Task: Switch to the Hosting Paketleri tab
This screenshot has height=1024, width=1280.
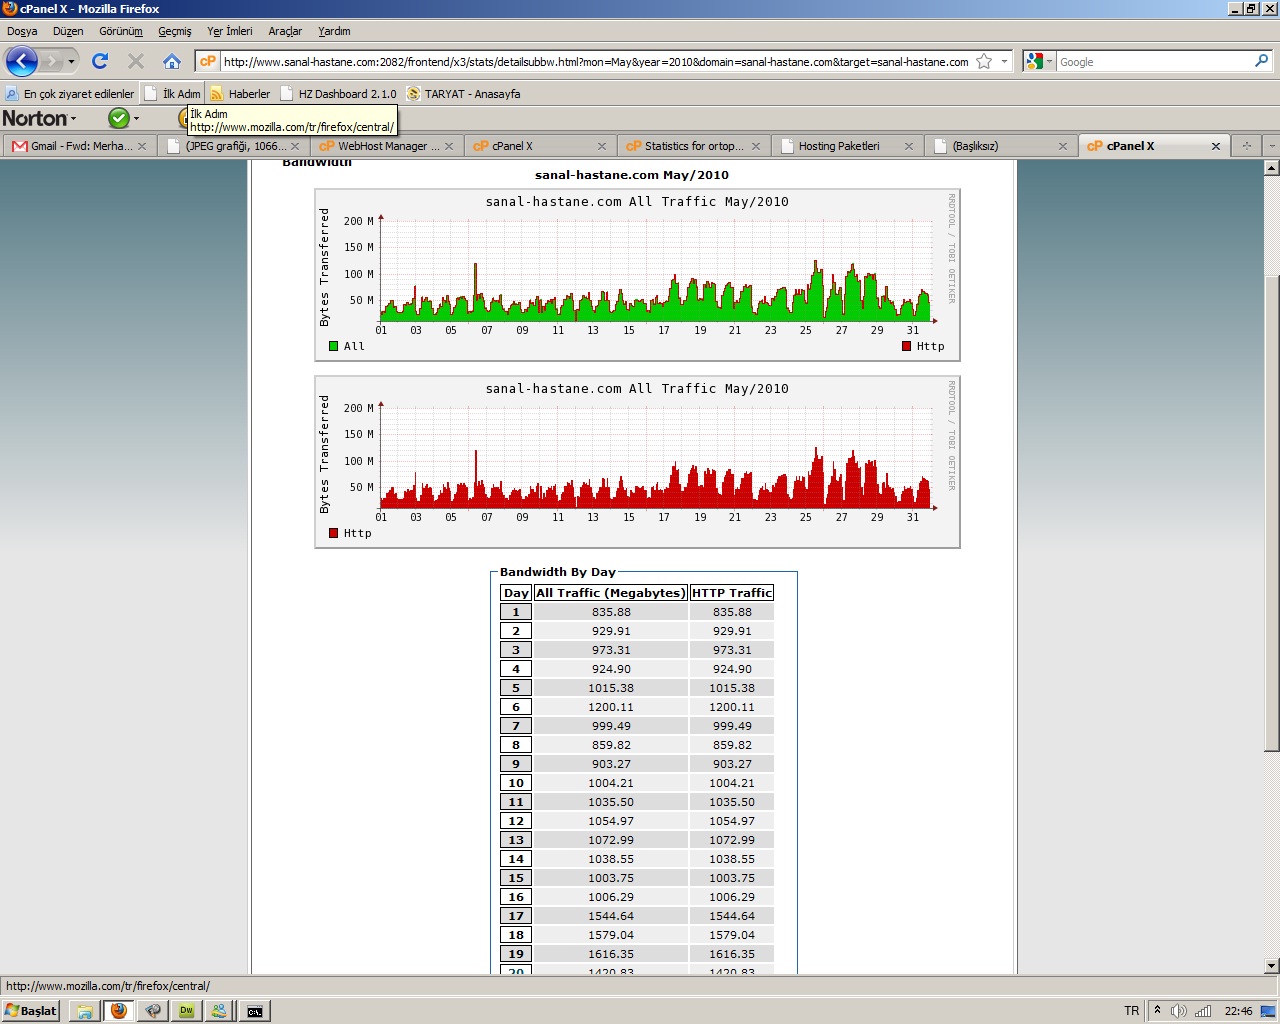Action: tap(847, 146)
